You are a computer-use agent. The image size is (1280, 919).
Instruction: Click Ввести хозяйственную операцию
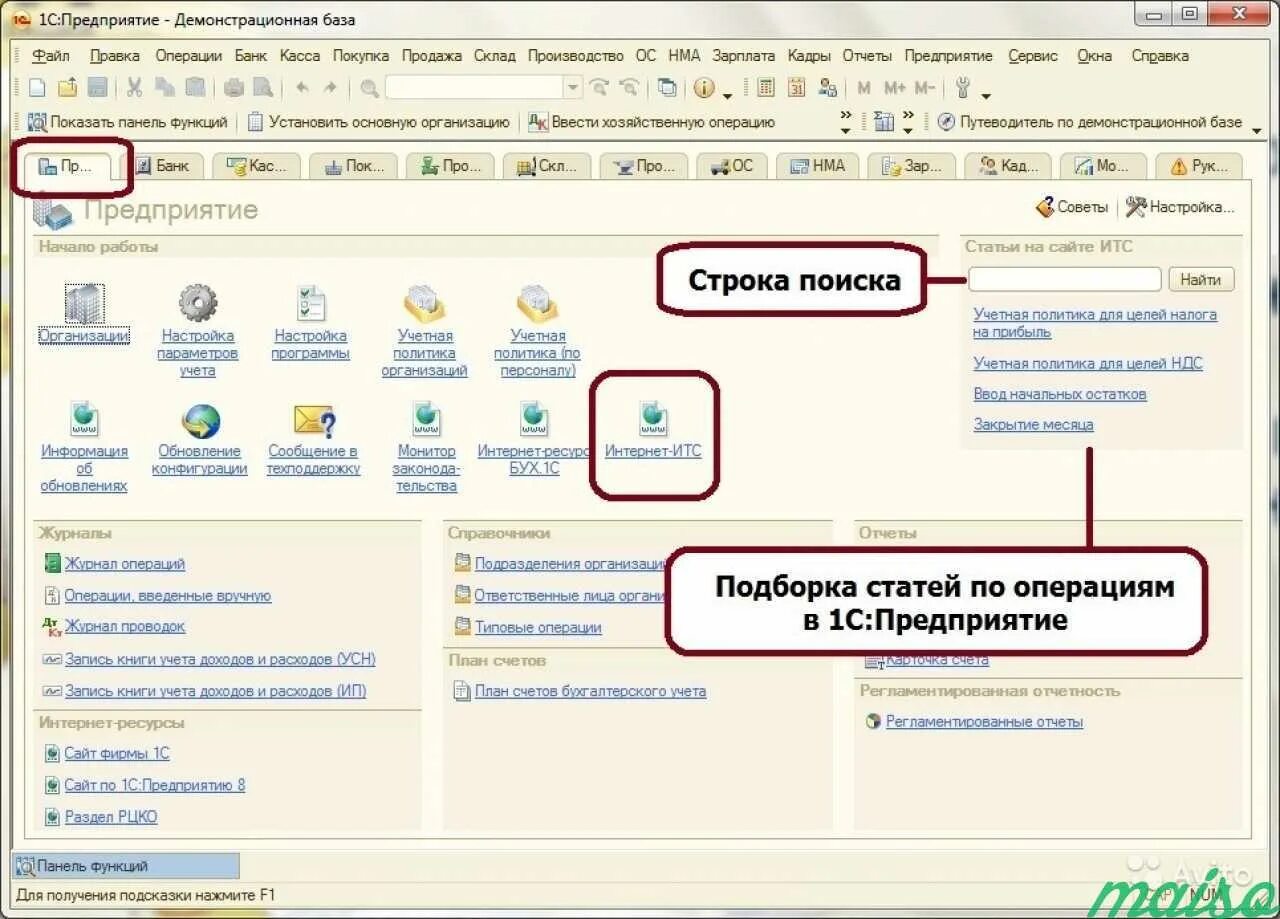652,122
